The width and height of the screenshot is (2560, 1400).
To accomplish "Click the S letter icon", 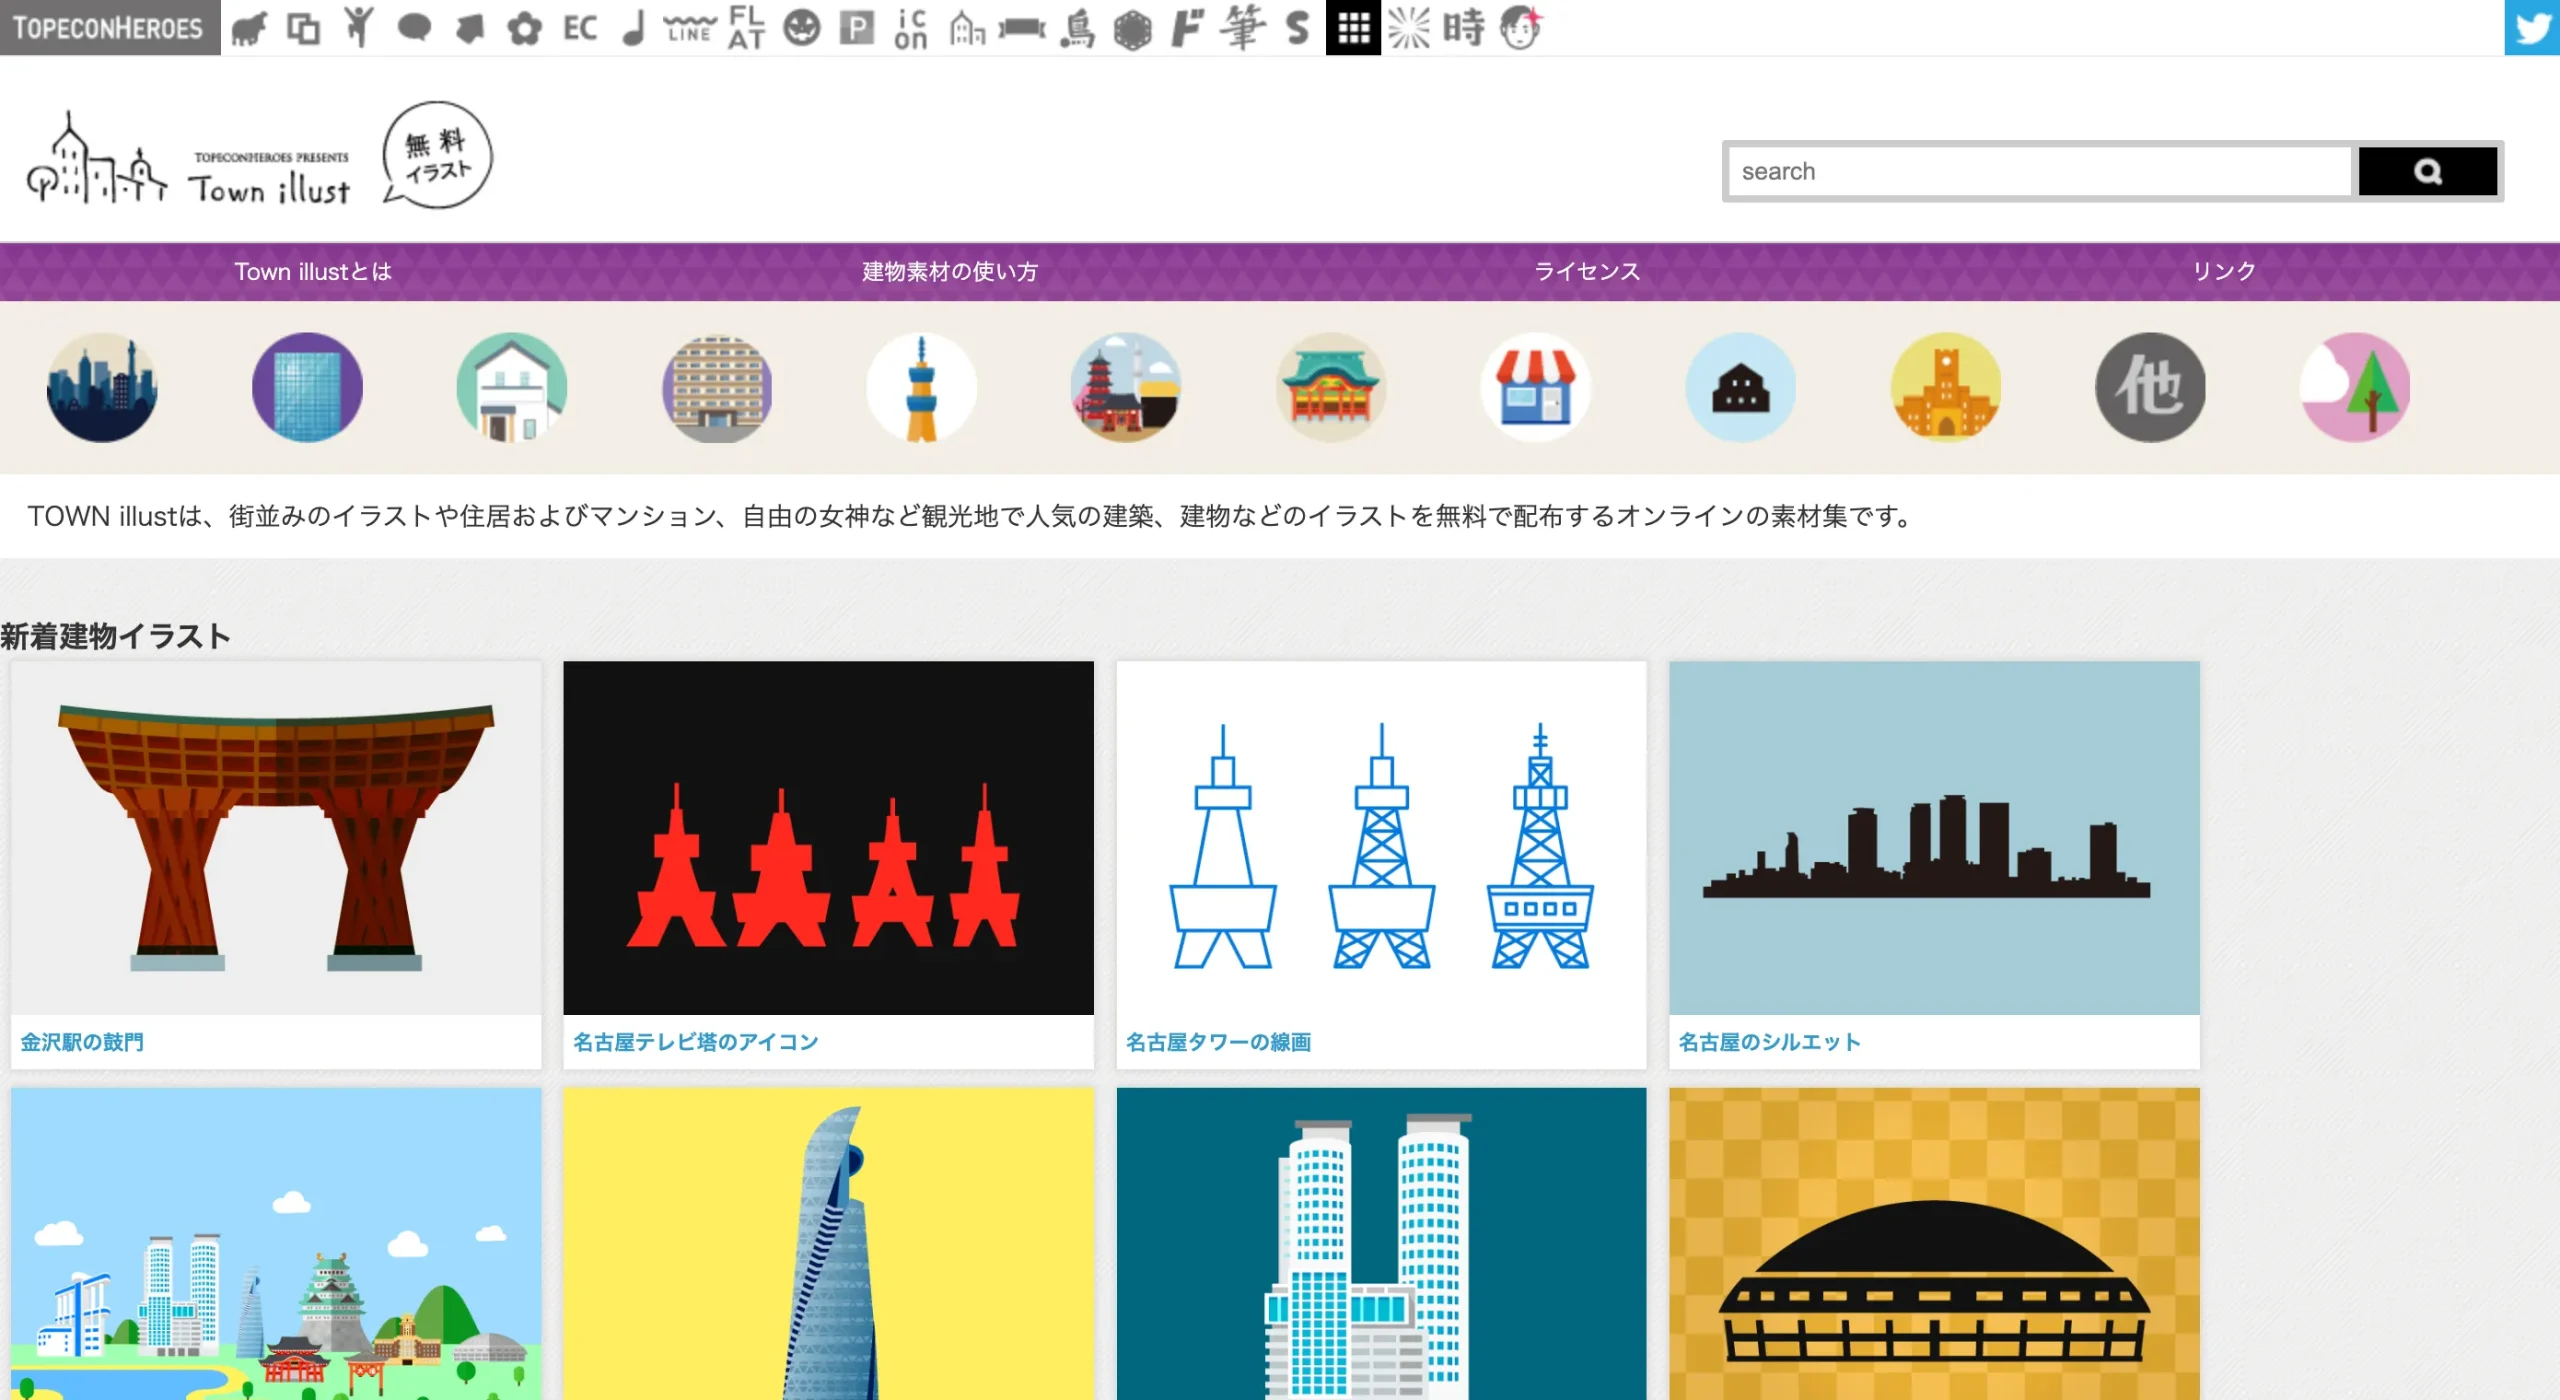I will tap(1297, 28).
